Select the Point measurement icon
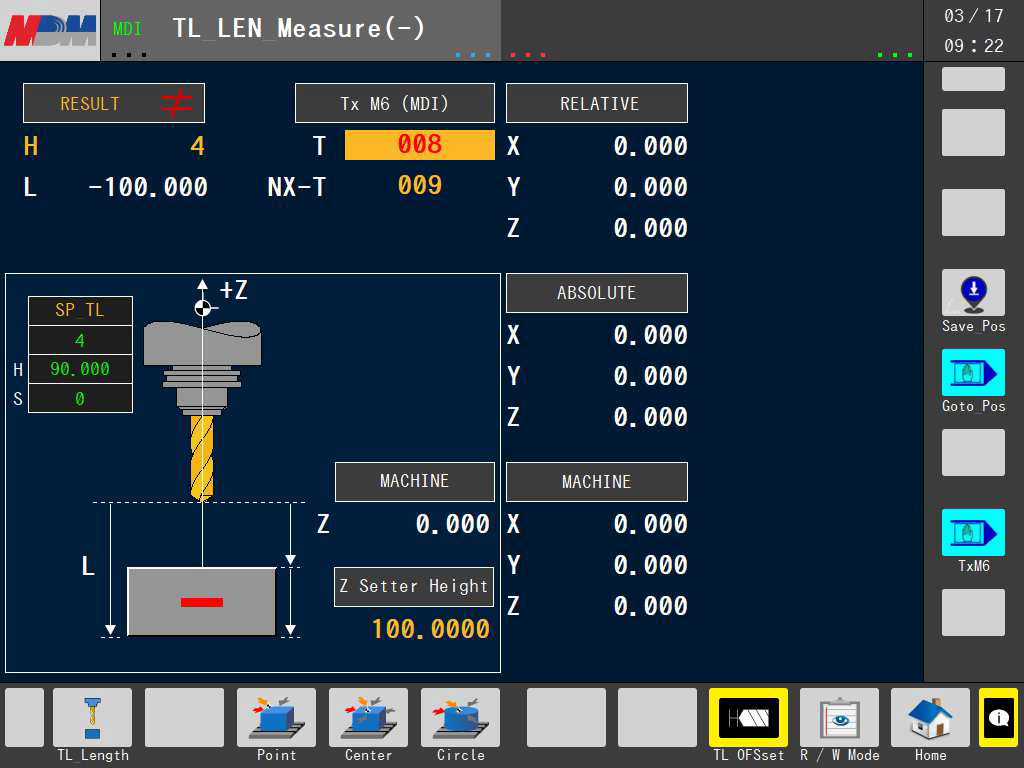The width and height of the screenshot is (1024, 768). 276,718
